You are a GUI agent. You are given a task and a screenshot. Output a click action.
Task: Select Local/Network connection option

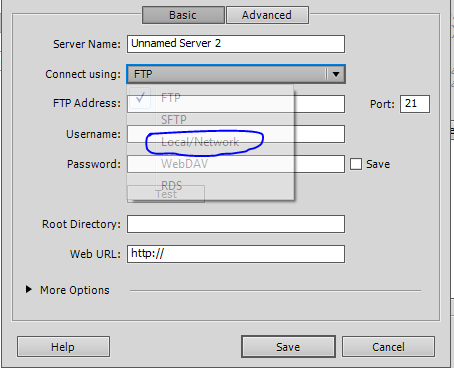pos(210,142)
